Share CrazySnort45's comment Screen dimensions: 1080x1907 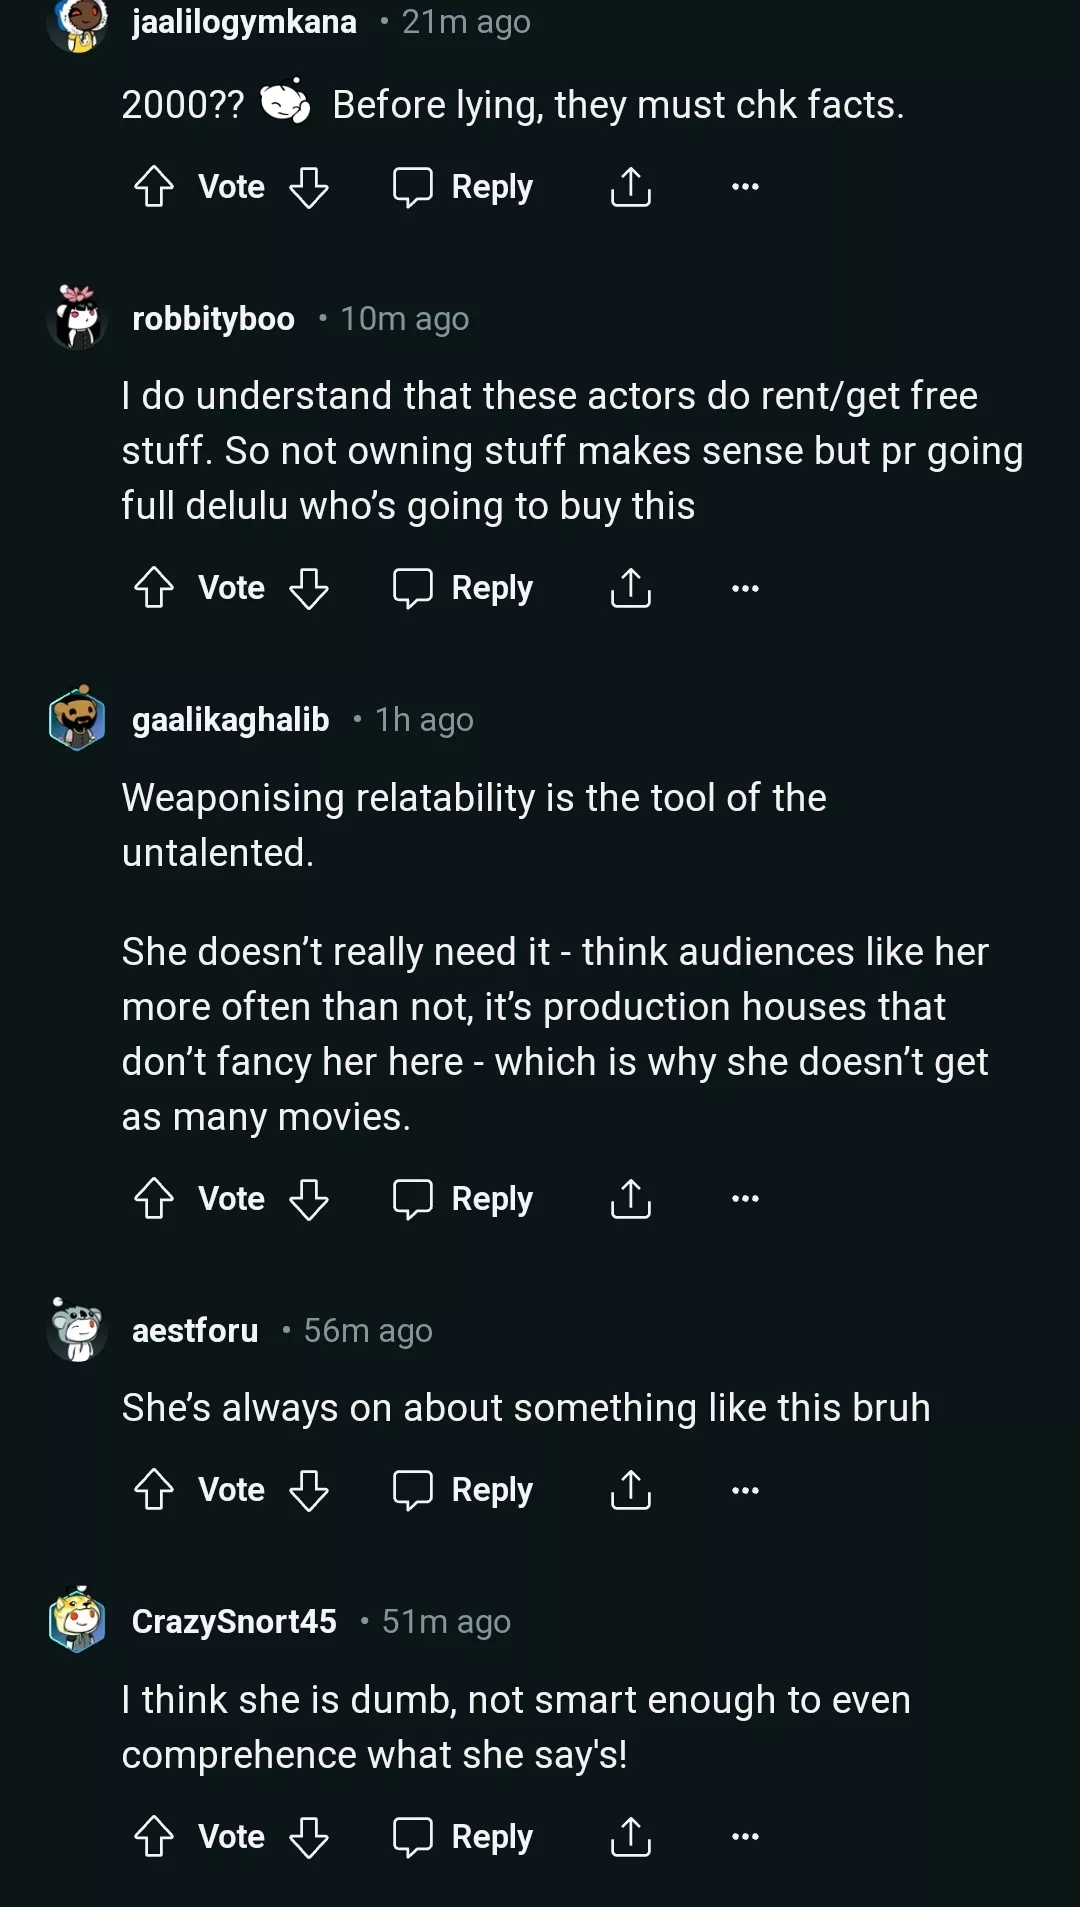pyautogui.click(x=630, y=1837)
